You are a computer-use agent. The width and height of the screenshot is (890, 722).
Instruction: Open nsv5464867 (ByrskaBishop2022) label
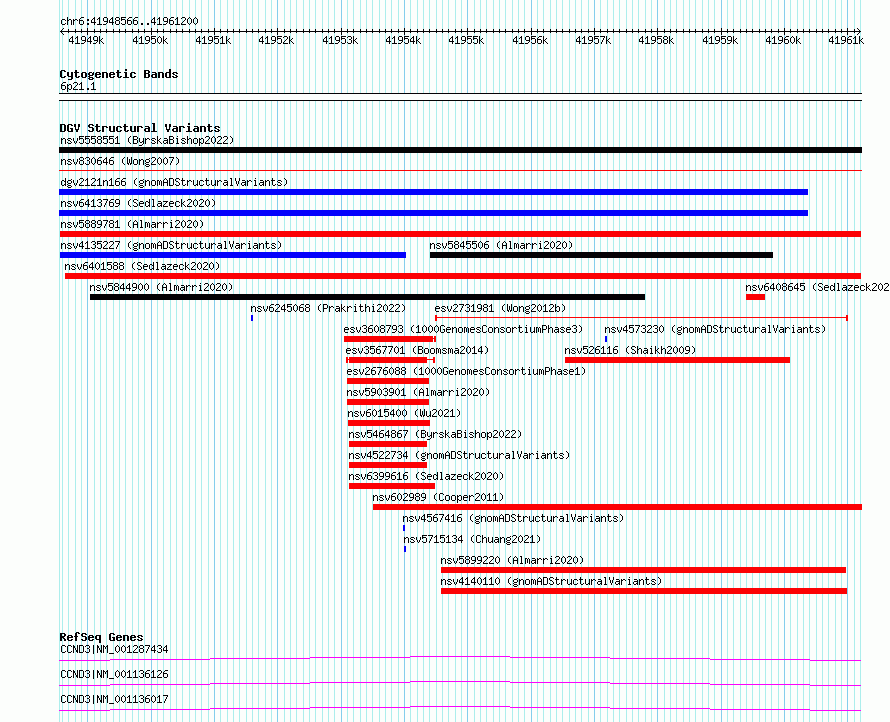[x=435, y=434]
